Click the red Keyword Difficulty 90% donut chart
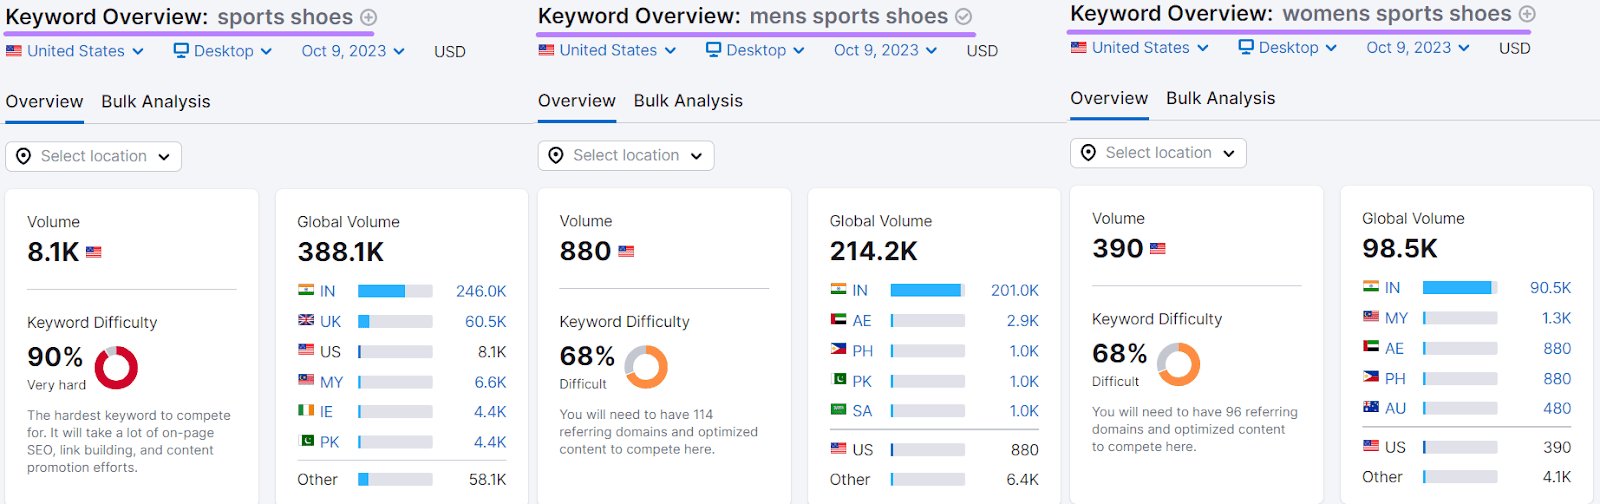Image resolution: width=1600 pixels, height=504 pixels. 116,367
